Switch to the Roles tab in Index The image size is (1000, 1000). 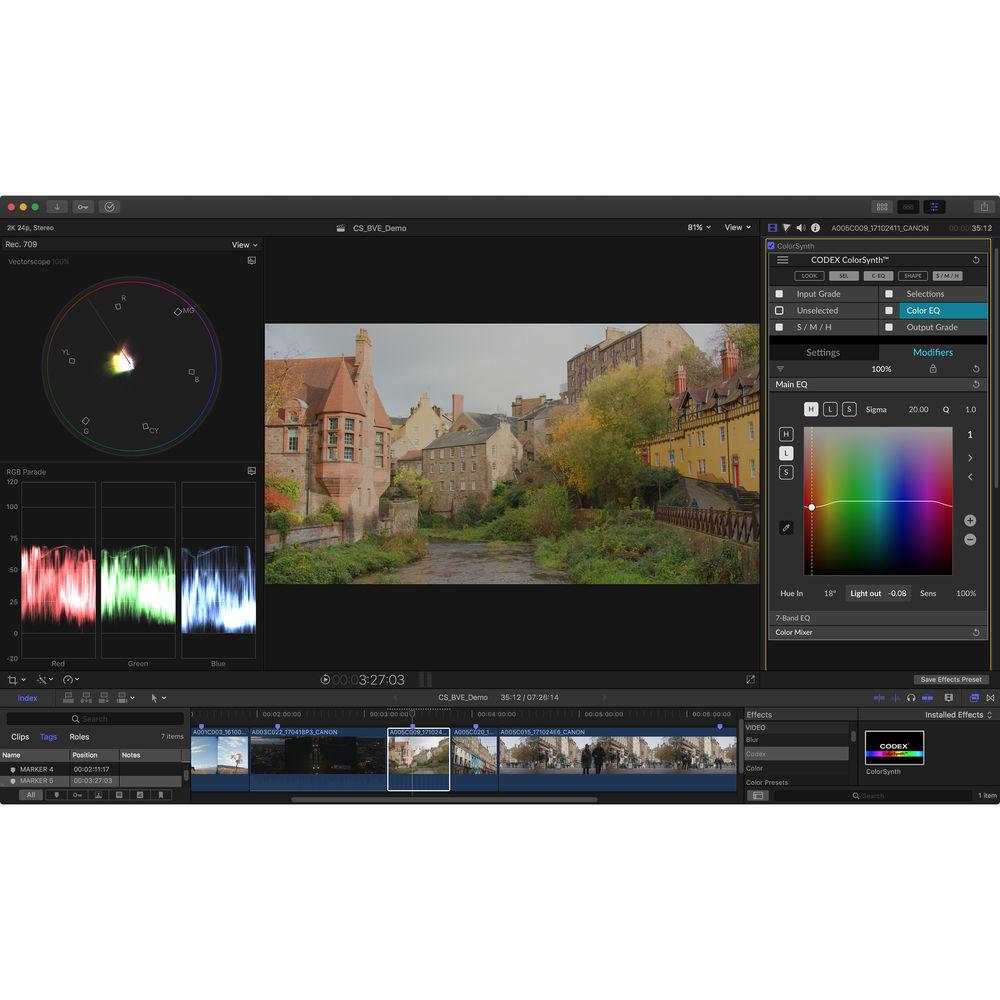tap(79, 737)
